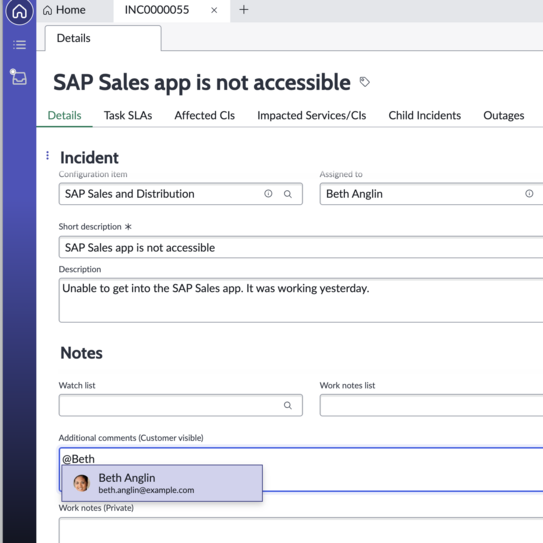Close the INC0000055 tab
The height and width of the screenshot is (543, 543).
point(214,10)
